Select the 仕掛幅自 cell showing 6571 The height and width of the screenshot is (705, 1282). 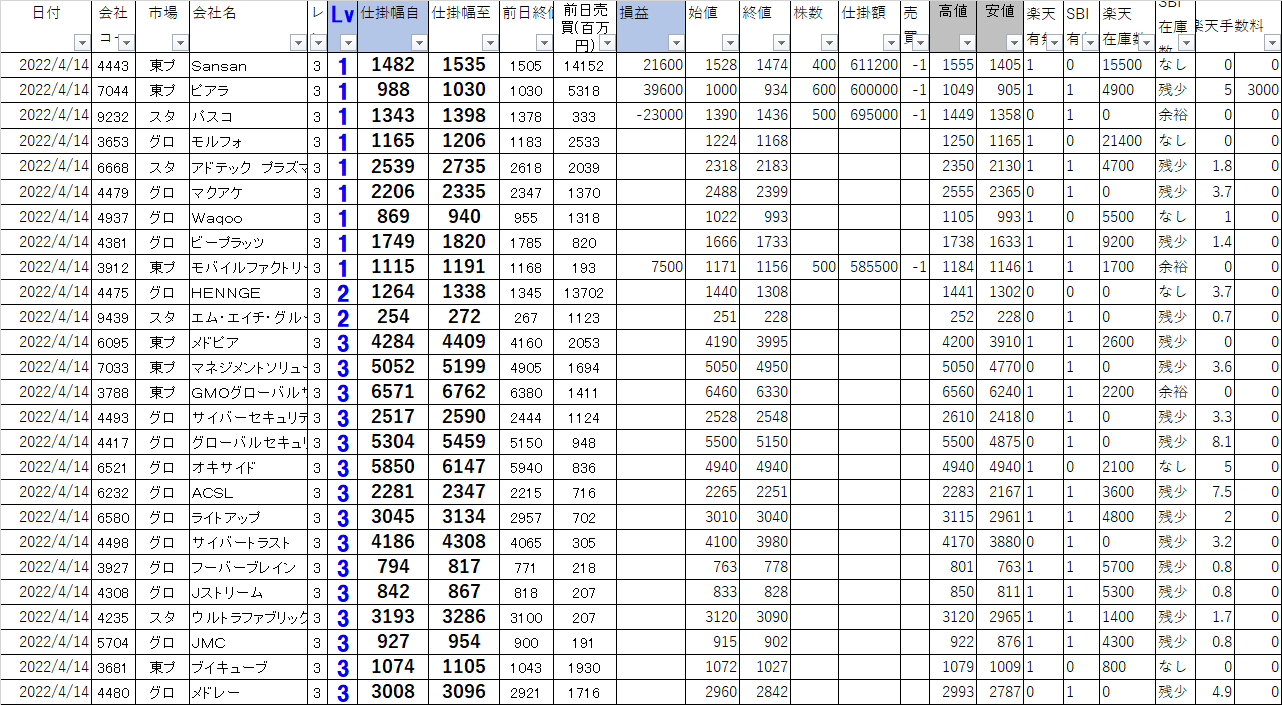pyautogui.click(x=393, y=391)
